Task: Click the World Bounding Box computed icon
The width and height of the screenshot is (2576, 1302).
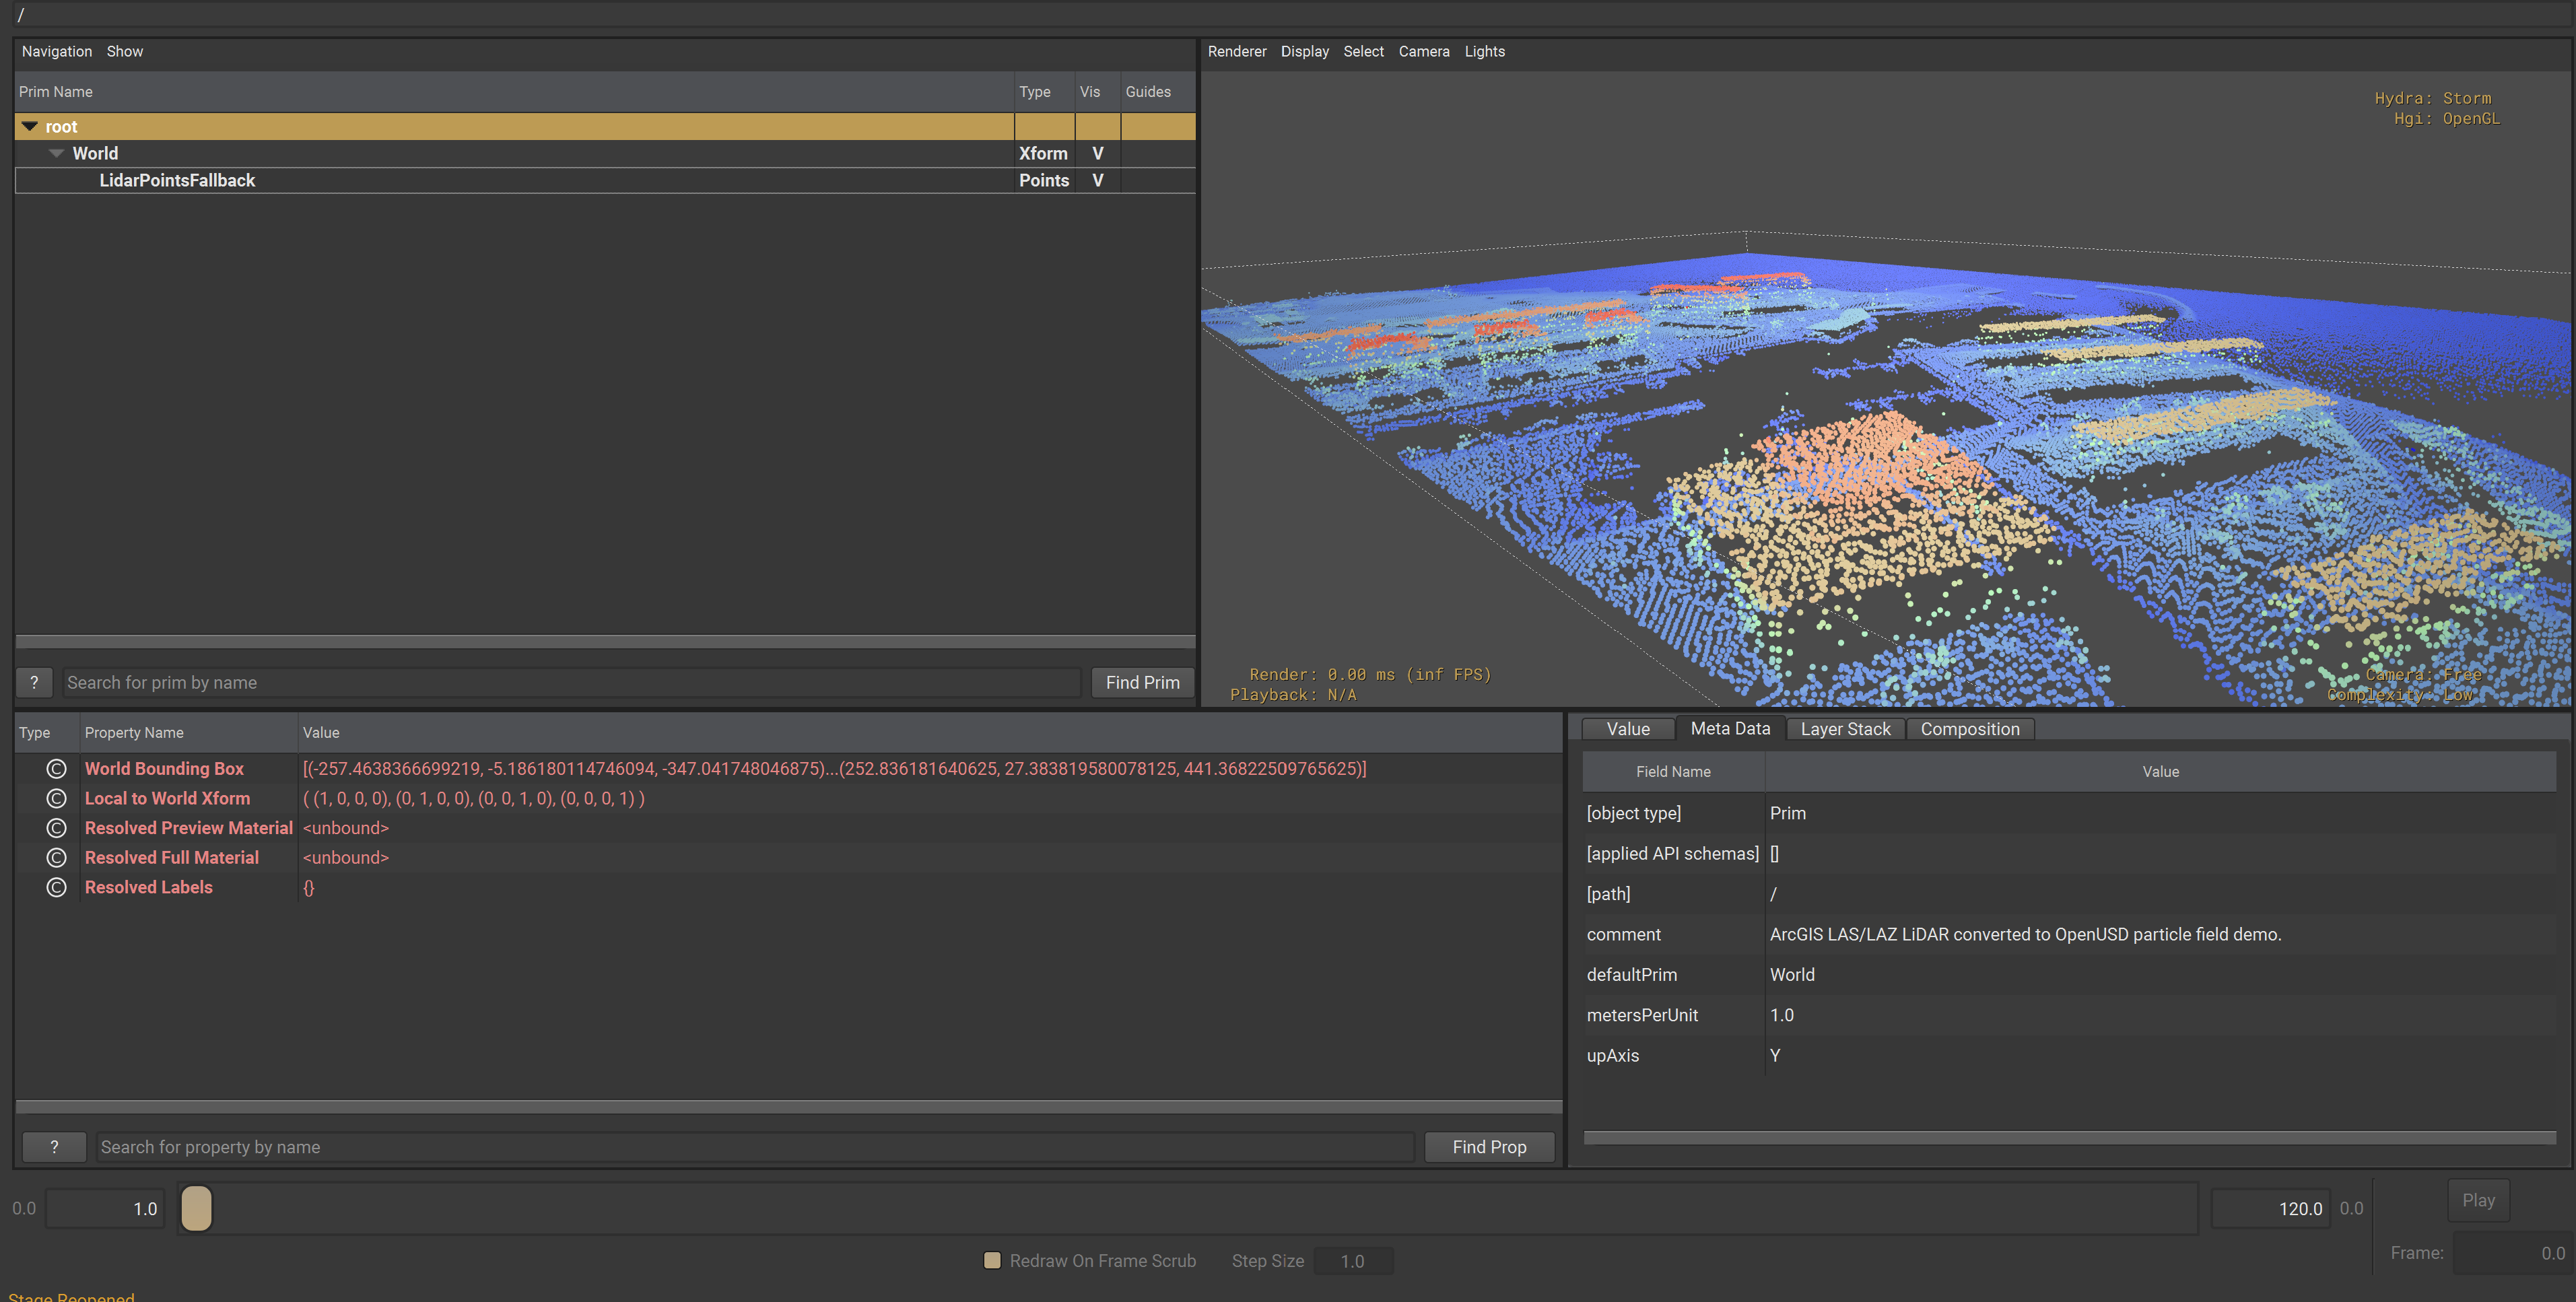Action: [56, 768]
